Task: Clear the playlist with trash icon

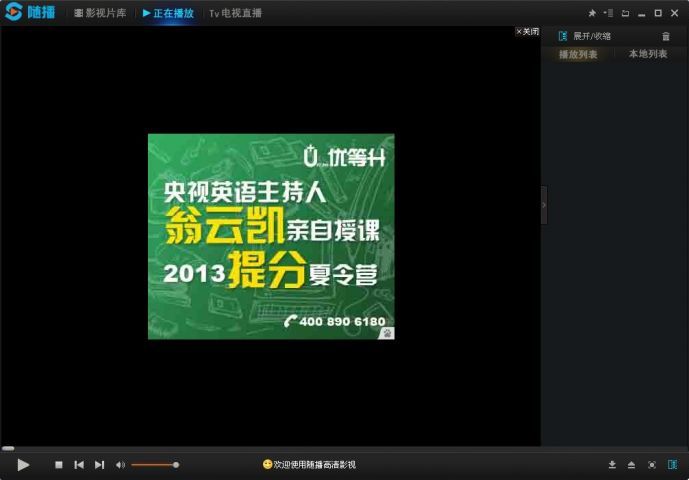Action: tap(666, 36)
